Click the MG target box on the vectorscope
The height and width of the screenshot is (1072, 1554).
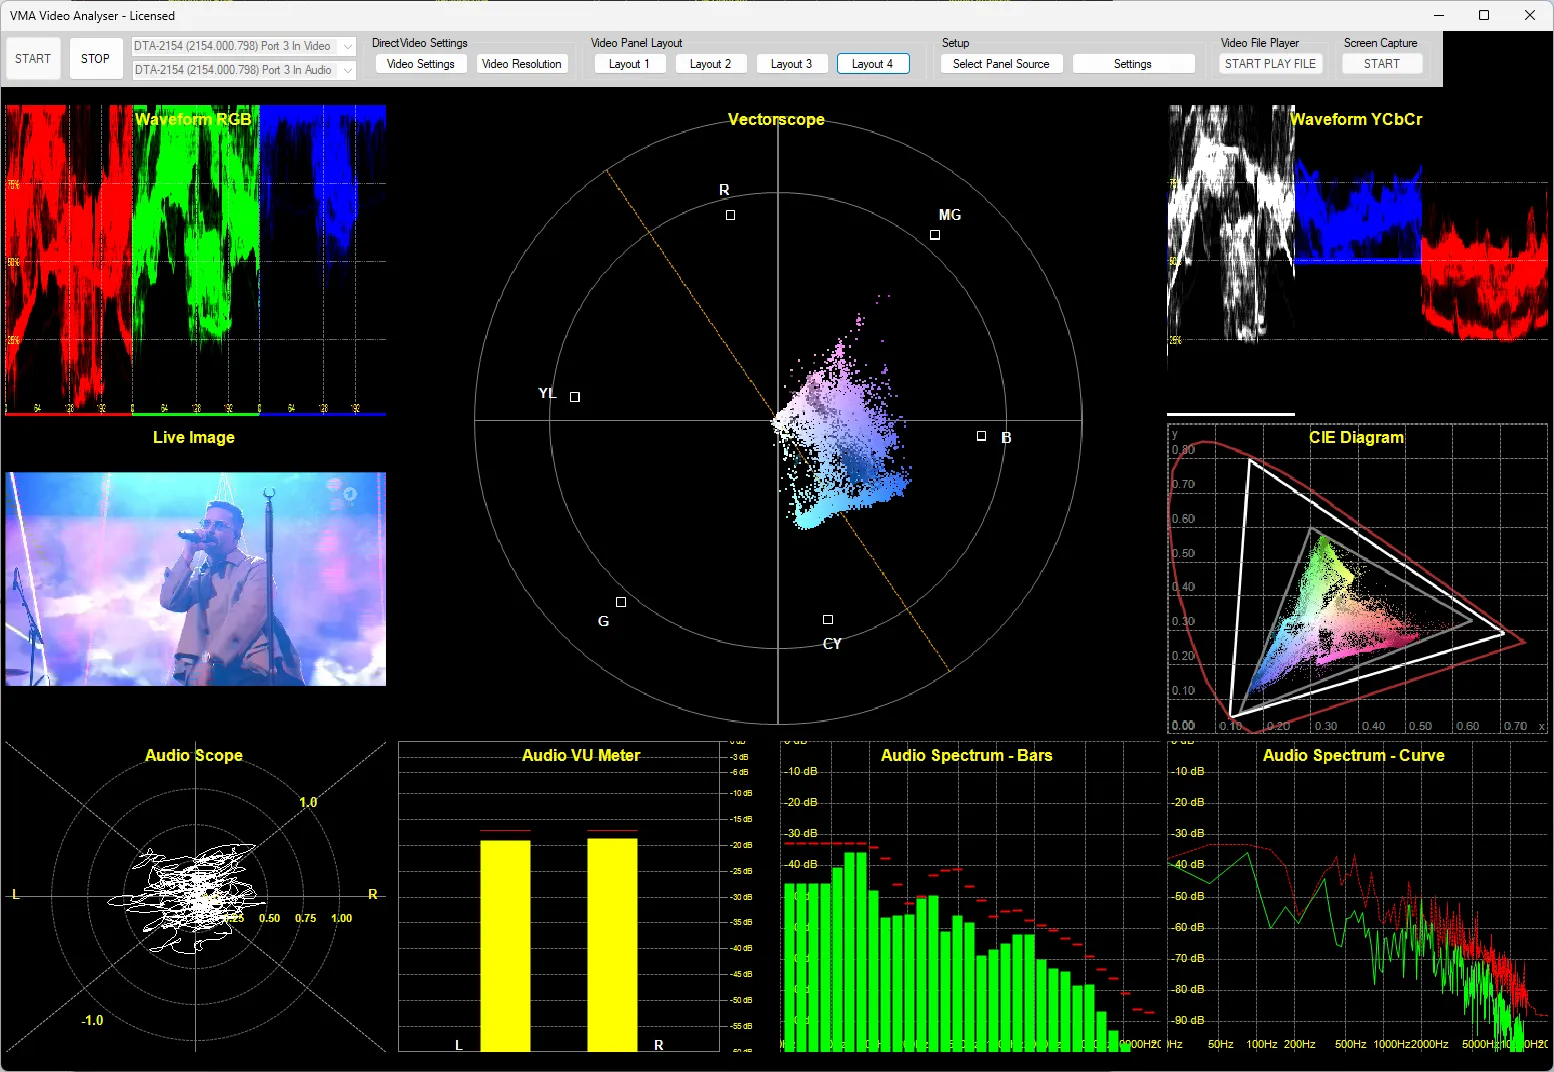pos(935,235)
